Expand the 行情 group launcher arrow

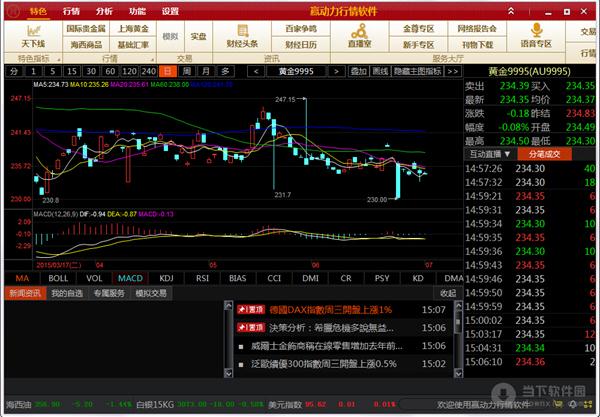[152, 60]
